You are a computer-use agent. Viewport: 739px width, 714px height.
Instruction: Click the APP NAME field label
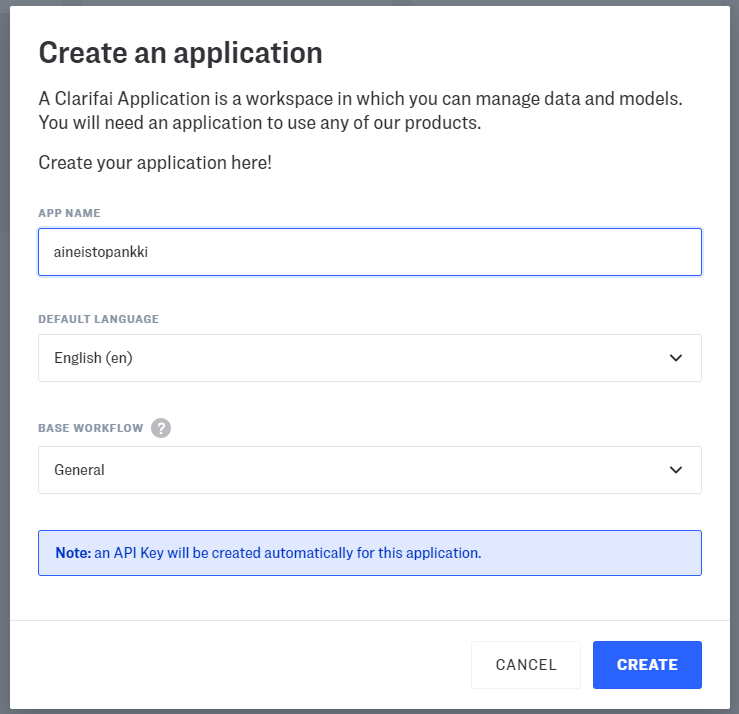(x=69, y=213)
